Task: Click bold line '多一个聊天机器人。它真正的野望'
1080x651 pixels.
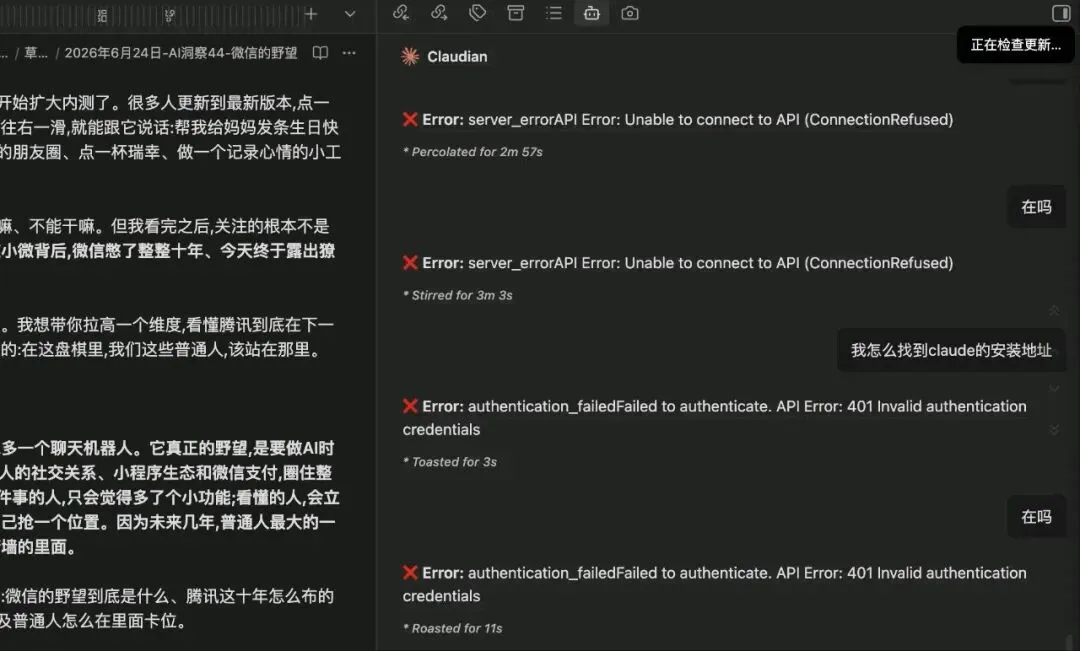Action: 167,448
